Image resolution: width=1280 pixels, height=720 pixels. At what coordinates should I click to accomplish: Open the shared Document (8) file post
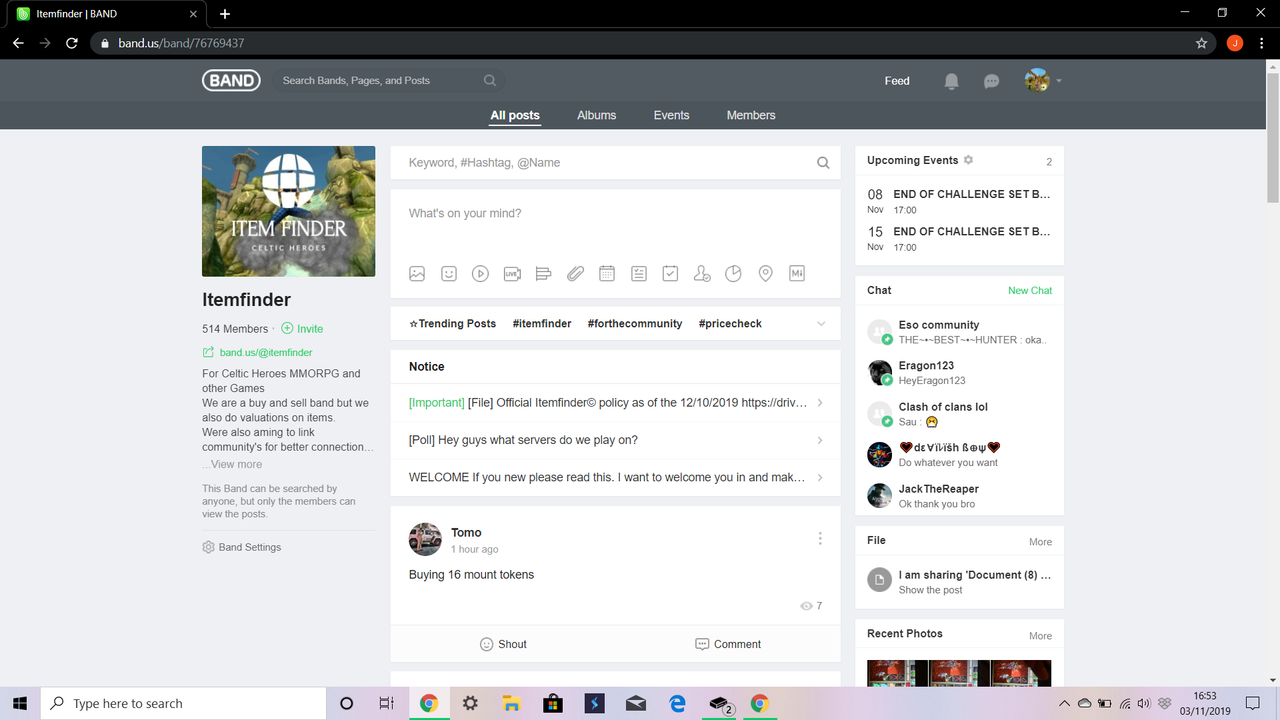(959, 582)
